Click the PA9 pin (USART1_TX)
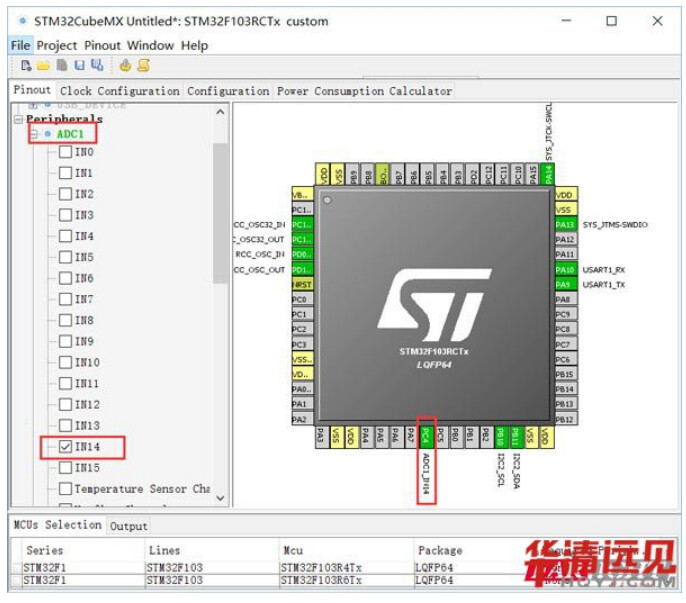This screenshot has height=603, width=686. pos(566,284)
